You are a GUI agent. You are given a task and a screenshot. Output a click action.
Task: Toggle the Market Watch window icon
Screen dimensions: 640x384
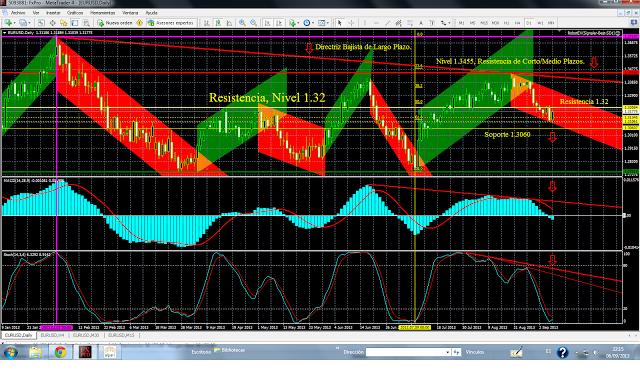click(41, 23)
